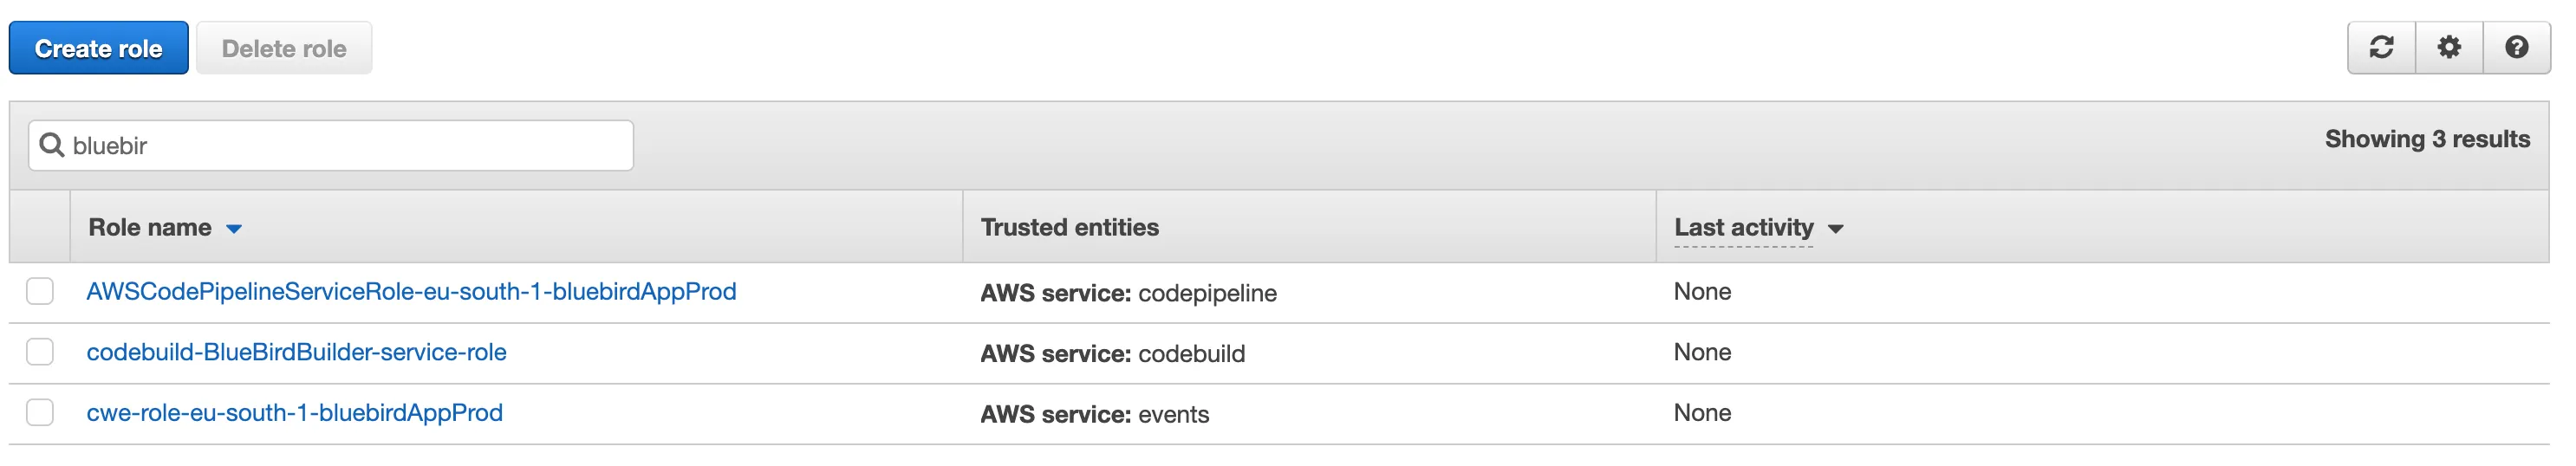Click the Delete role button
Image resolution: width=2576 pixels, height=466 pixels.
point(284,48)
